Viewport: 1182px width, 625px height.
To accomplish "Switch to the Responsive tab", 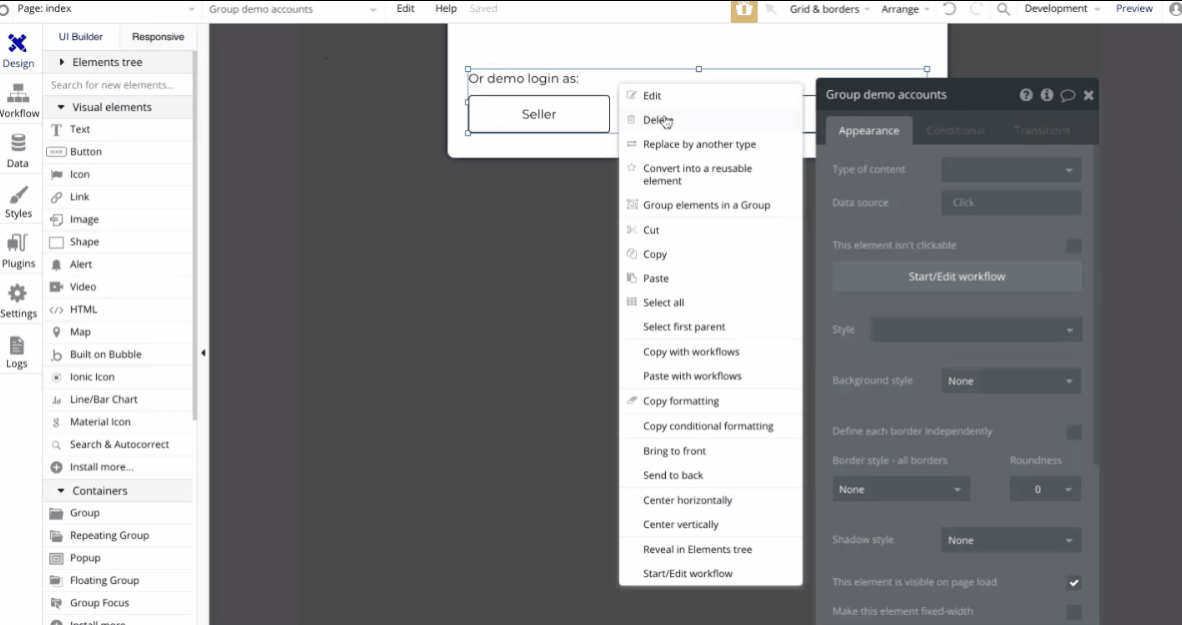I will 158,37.
